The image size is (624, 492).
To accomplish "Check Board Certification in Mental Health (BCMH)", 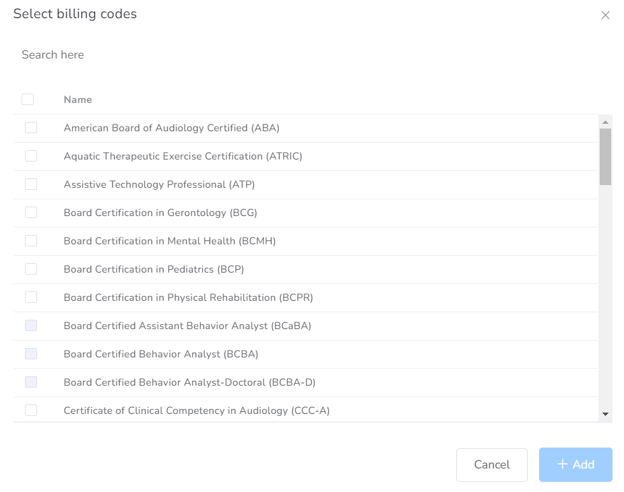I will pos(31,241).
